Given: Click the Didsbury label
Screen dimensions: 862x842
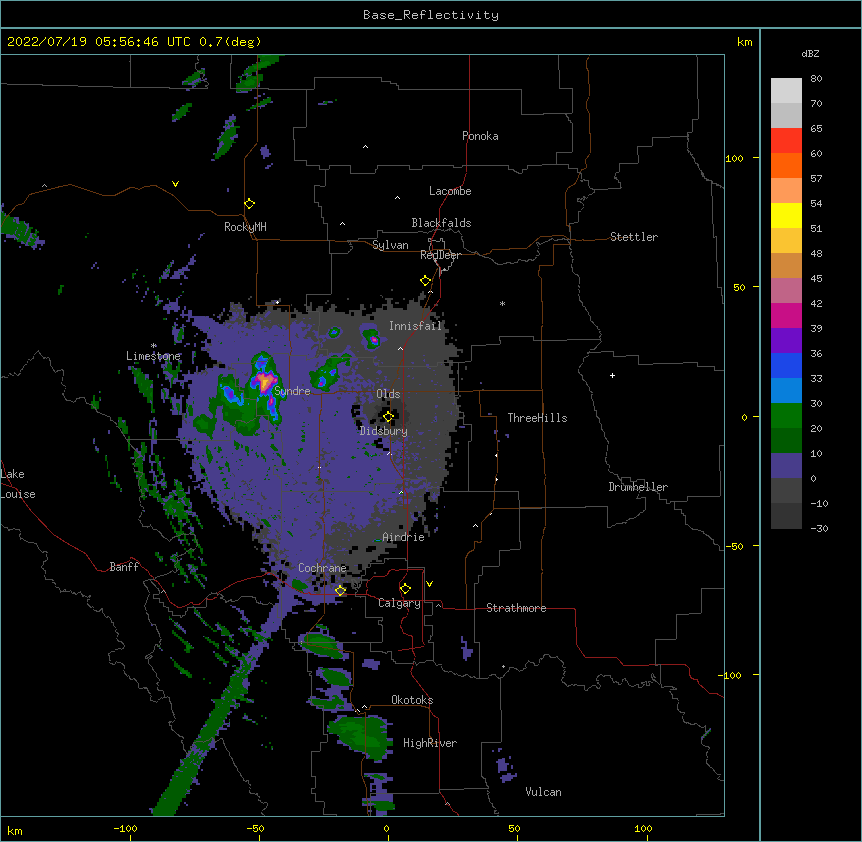Looking at the screenshot, I should [384, 431].
